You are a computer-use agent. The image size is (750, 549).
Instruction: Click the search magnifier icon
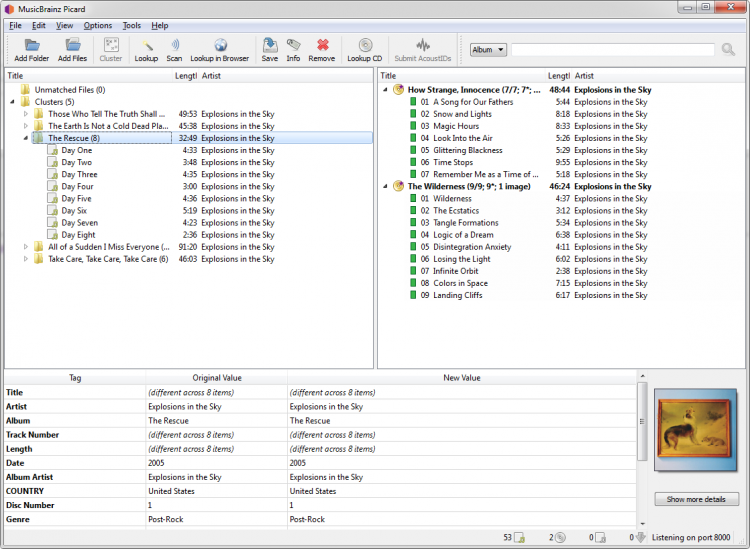(x=728, y=49)
